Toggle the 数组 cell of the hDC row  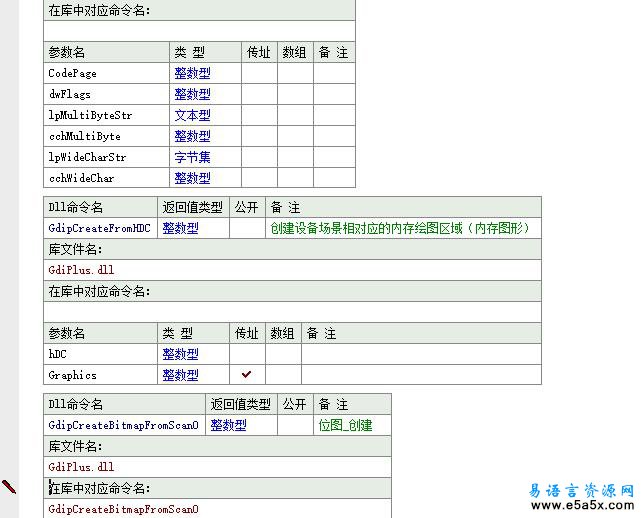pos(283,354)
